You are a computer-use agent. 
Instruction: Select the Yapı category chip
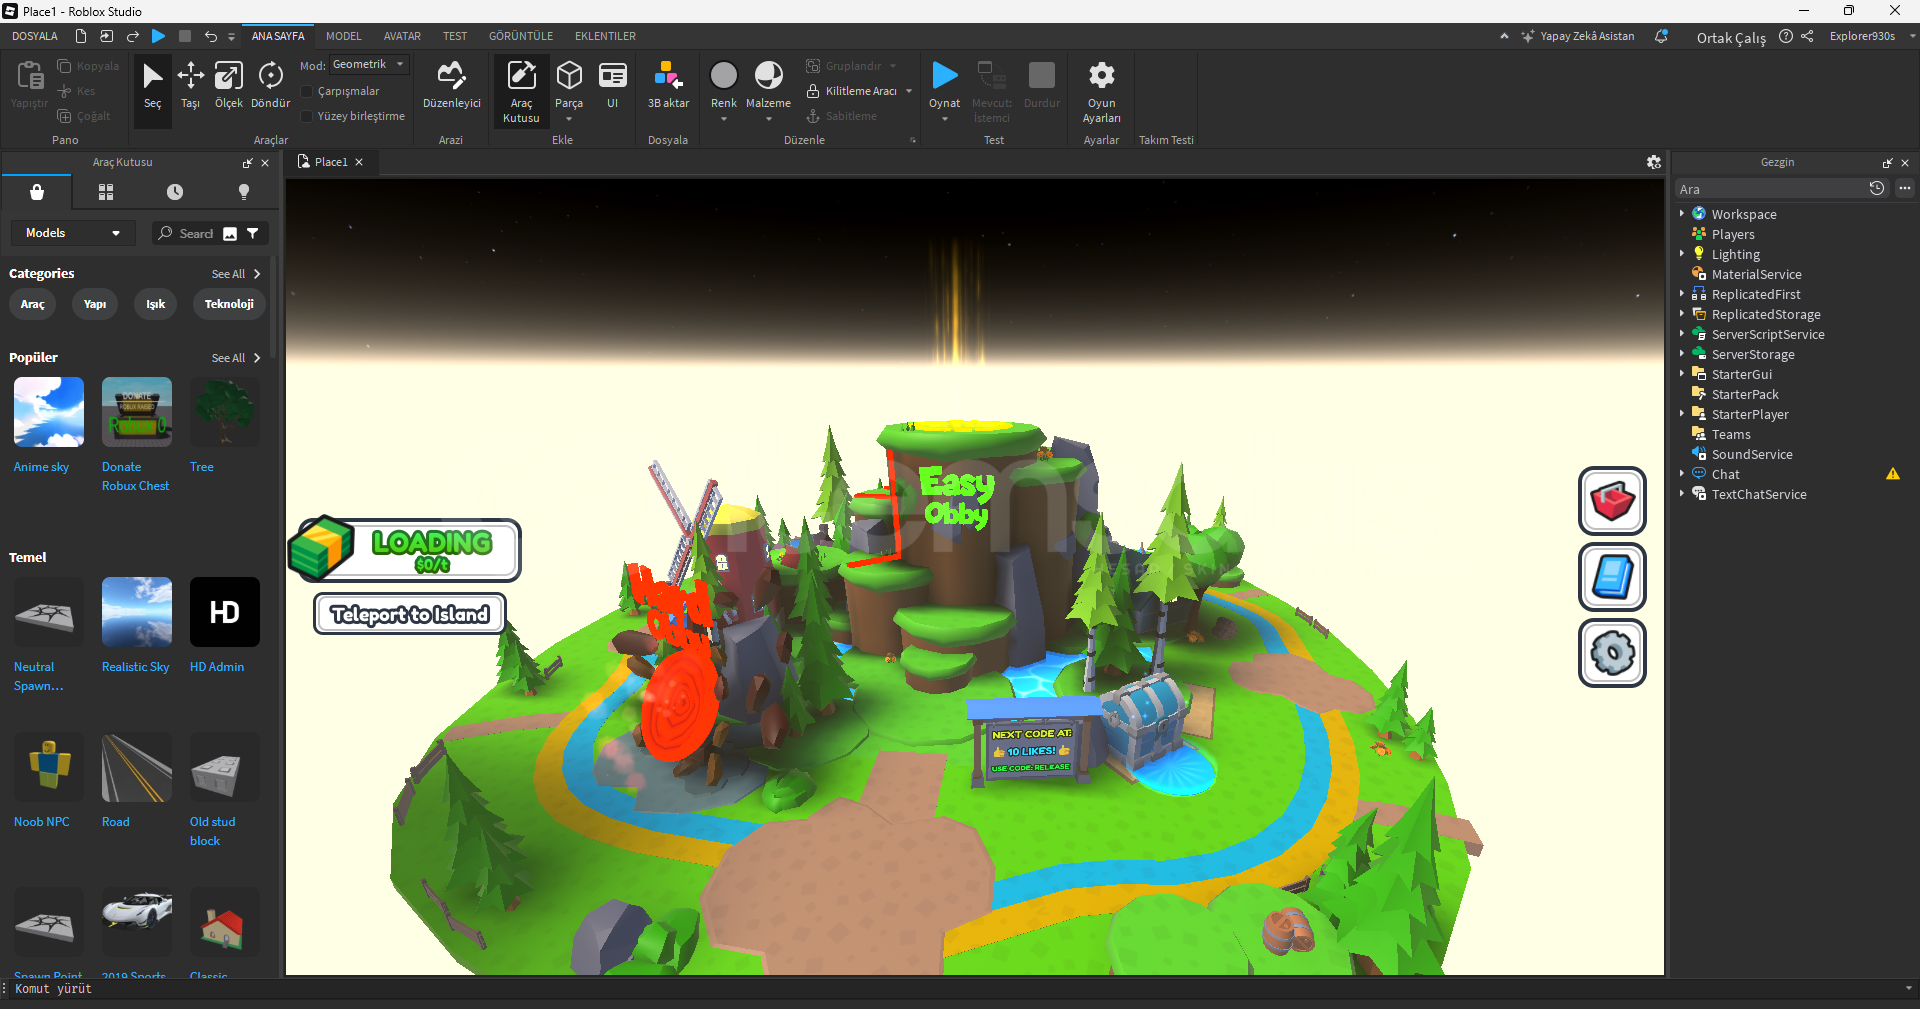point(95,304)
